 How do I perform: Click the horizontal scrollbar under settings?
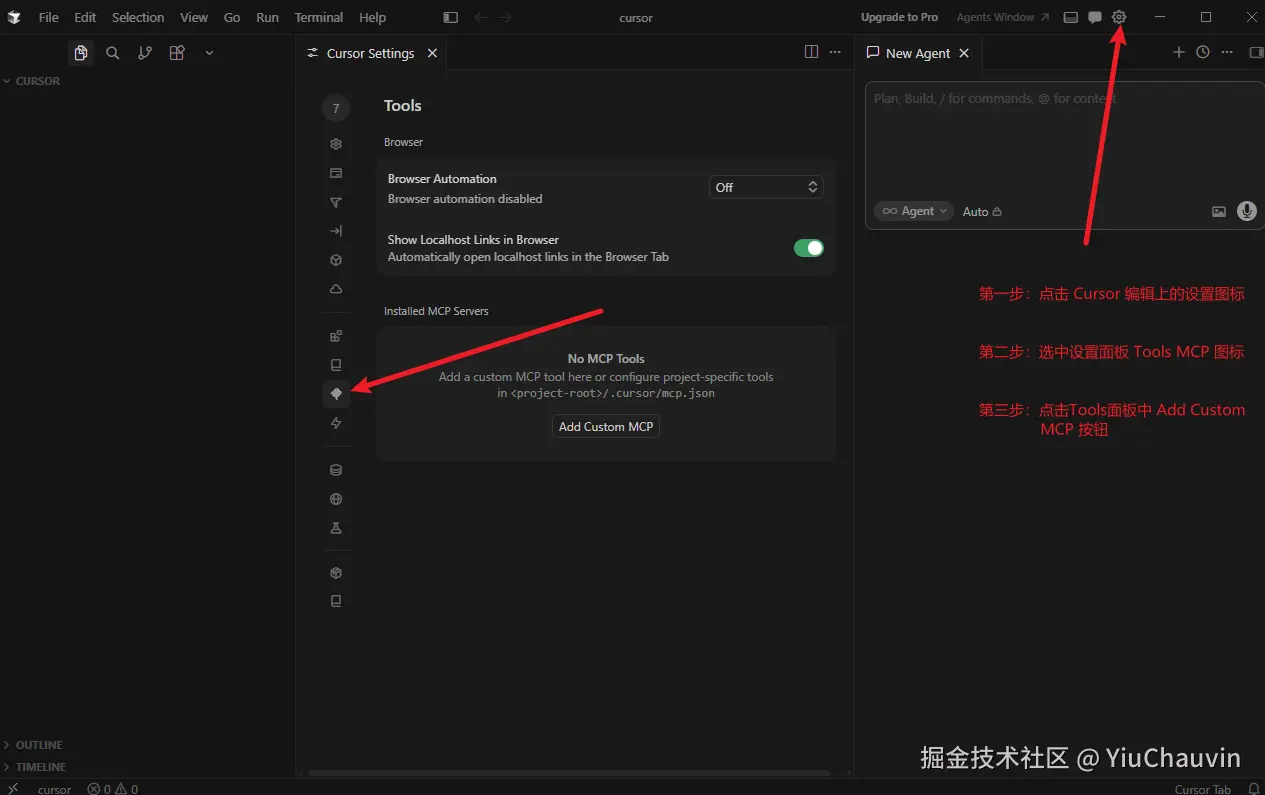[x=569, y=773]
